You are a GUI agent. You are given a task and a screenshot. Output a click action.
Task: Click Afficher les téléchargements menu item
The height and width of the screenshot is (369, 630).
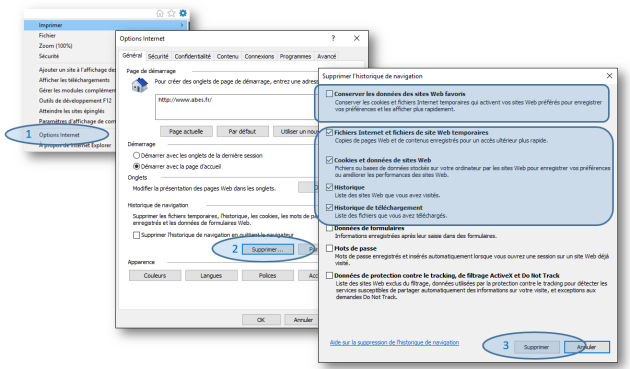click(x=74, y=80)
